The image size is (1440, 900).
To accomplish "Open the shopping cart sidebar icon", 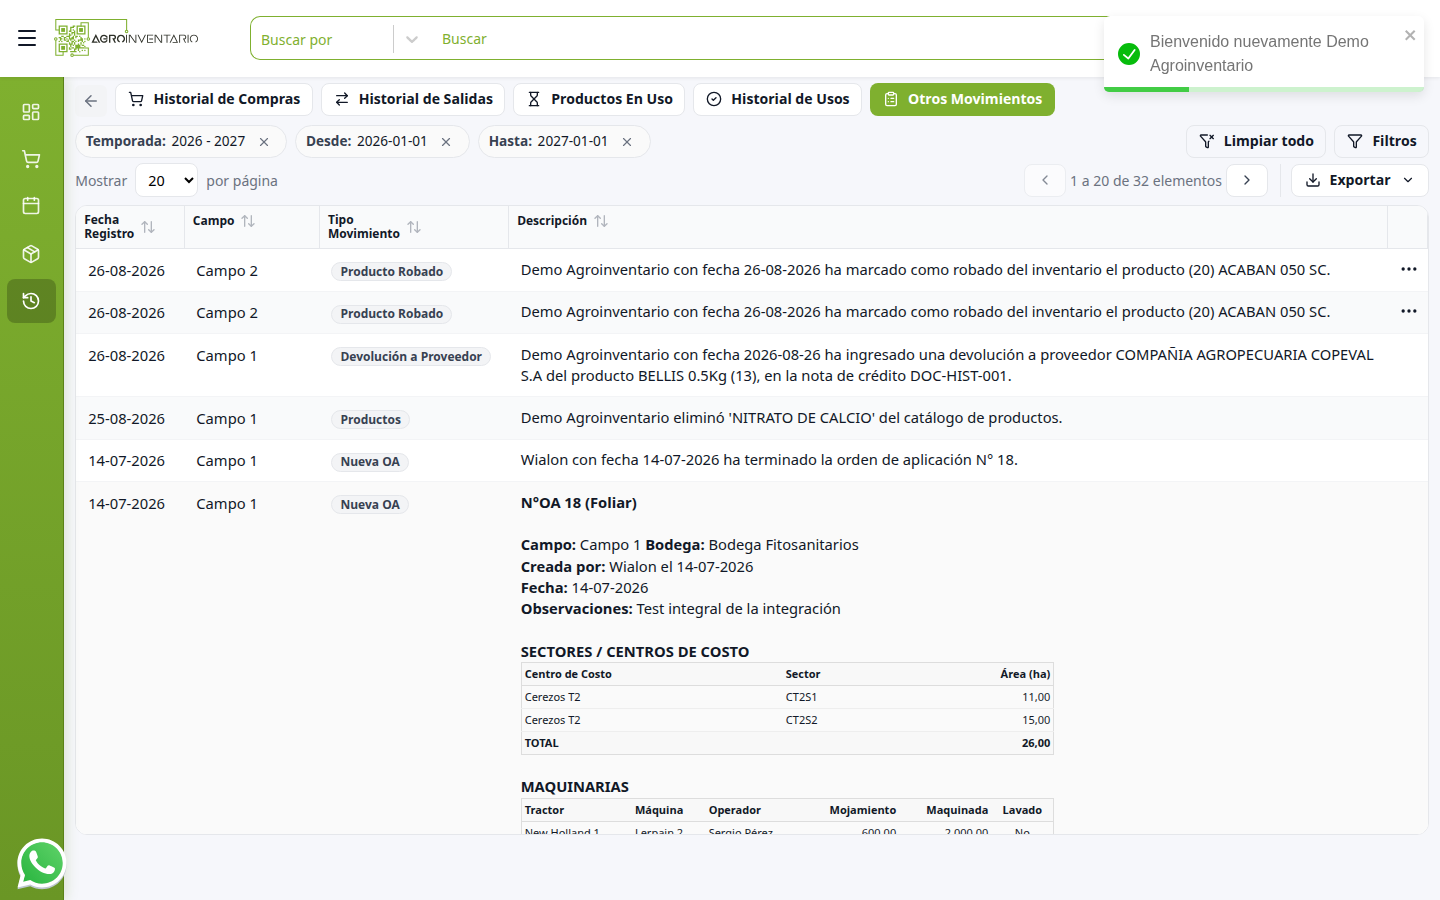I will 31,159.
